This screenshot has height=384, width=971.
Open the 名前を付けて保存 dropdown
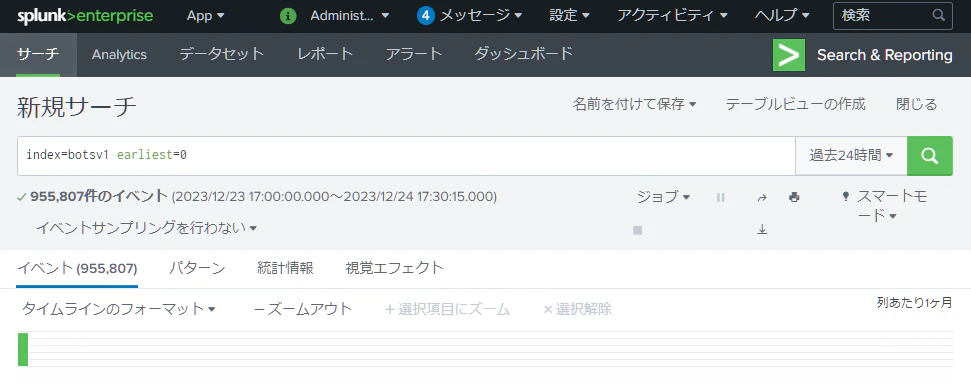pos(635,104)
